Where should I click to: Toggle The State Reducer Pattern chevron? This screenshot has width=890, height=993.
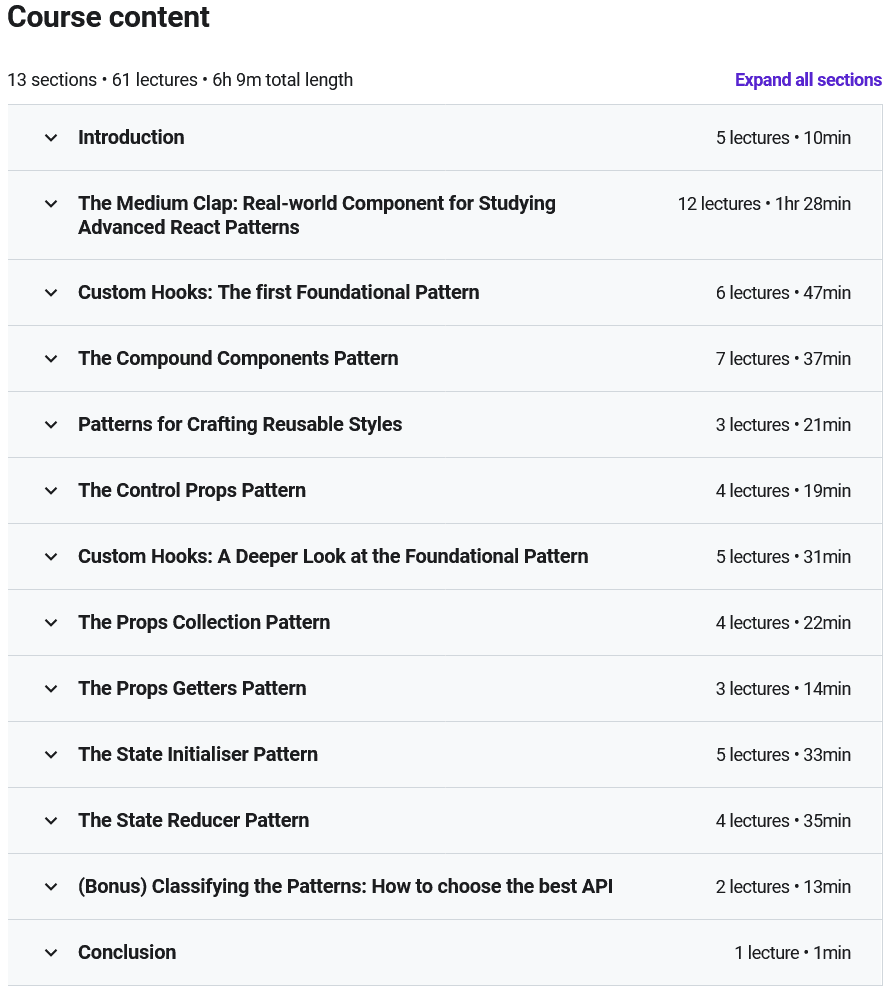(x=51, y=821)
